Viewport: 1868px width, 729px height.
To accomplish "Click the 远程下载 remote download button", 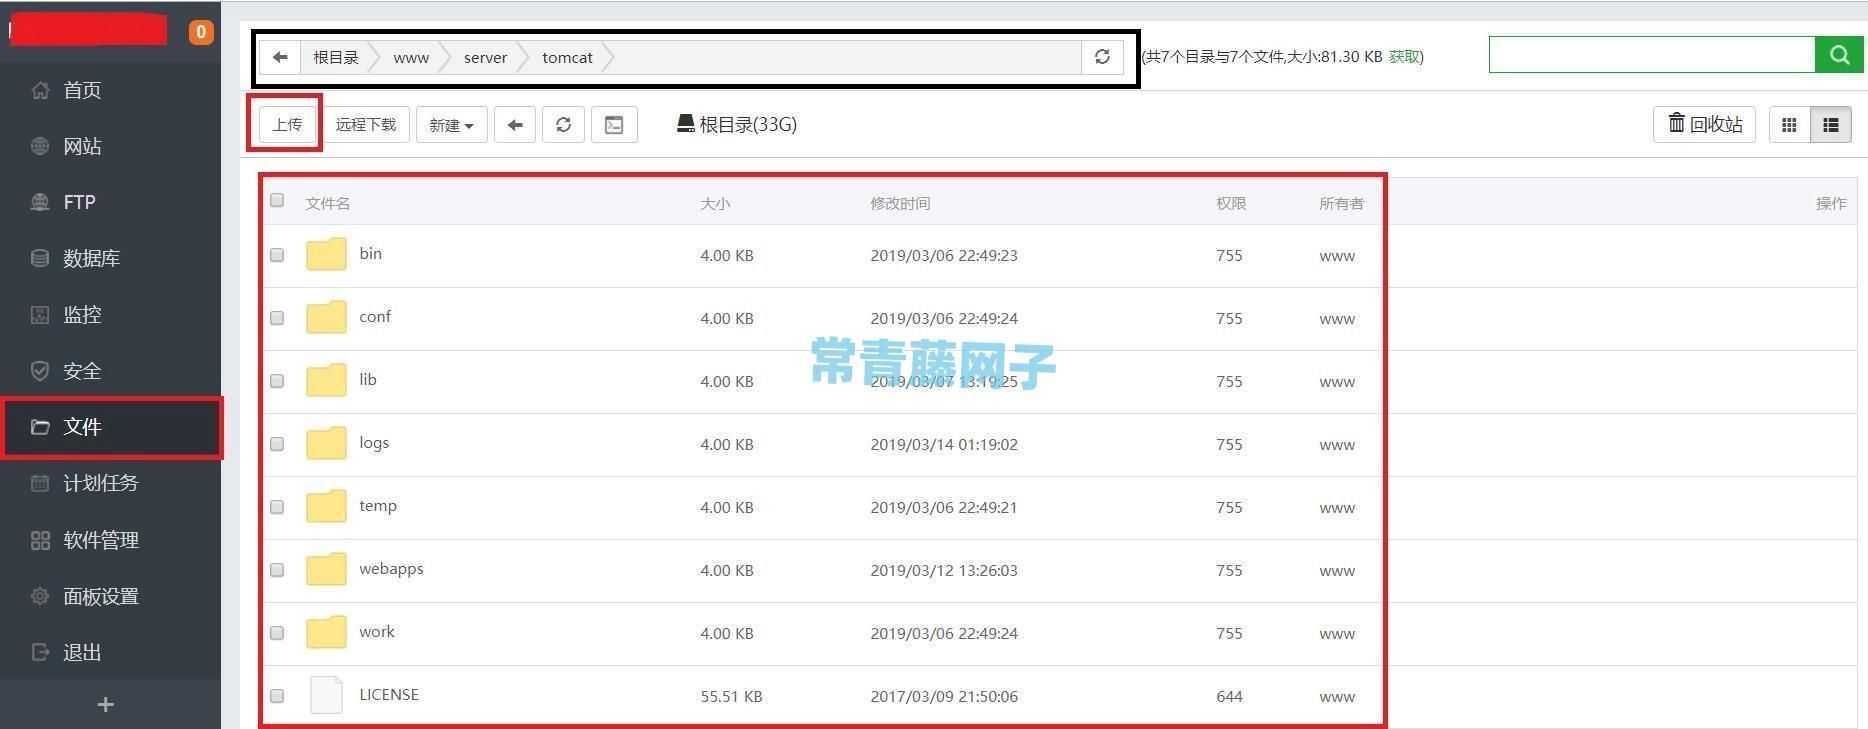I will pyautogui.click(x=366, y=124).
